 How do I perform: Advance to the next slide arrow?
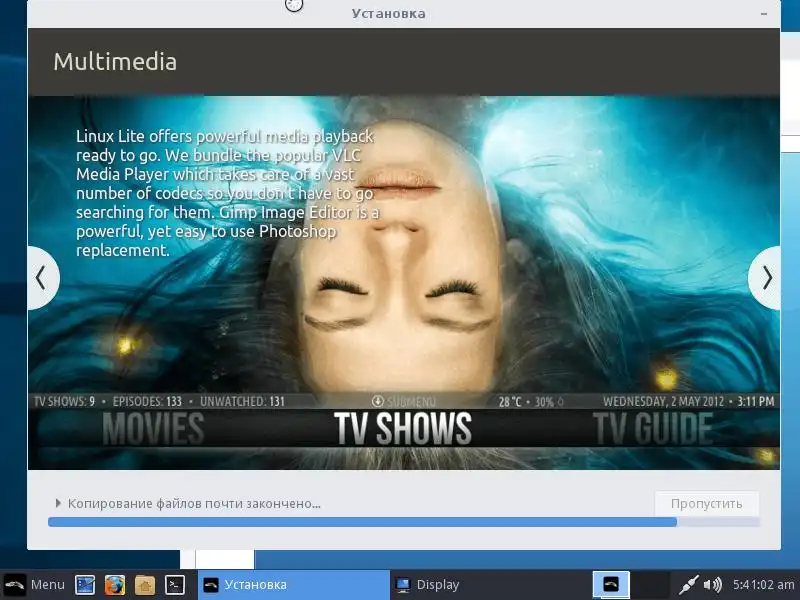(765, 278)
